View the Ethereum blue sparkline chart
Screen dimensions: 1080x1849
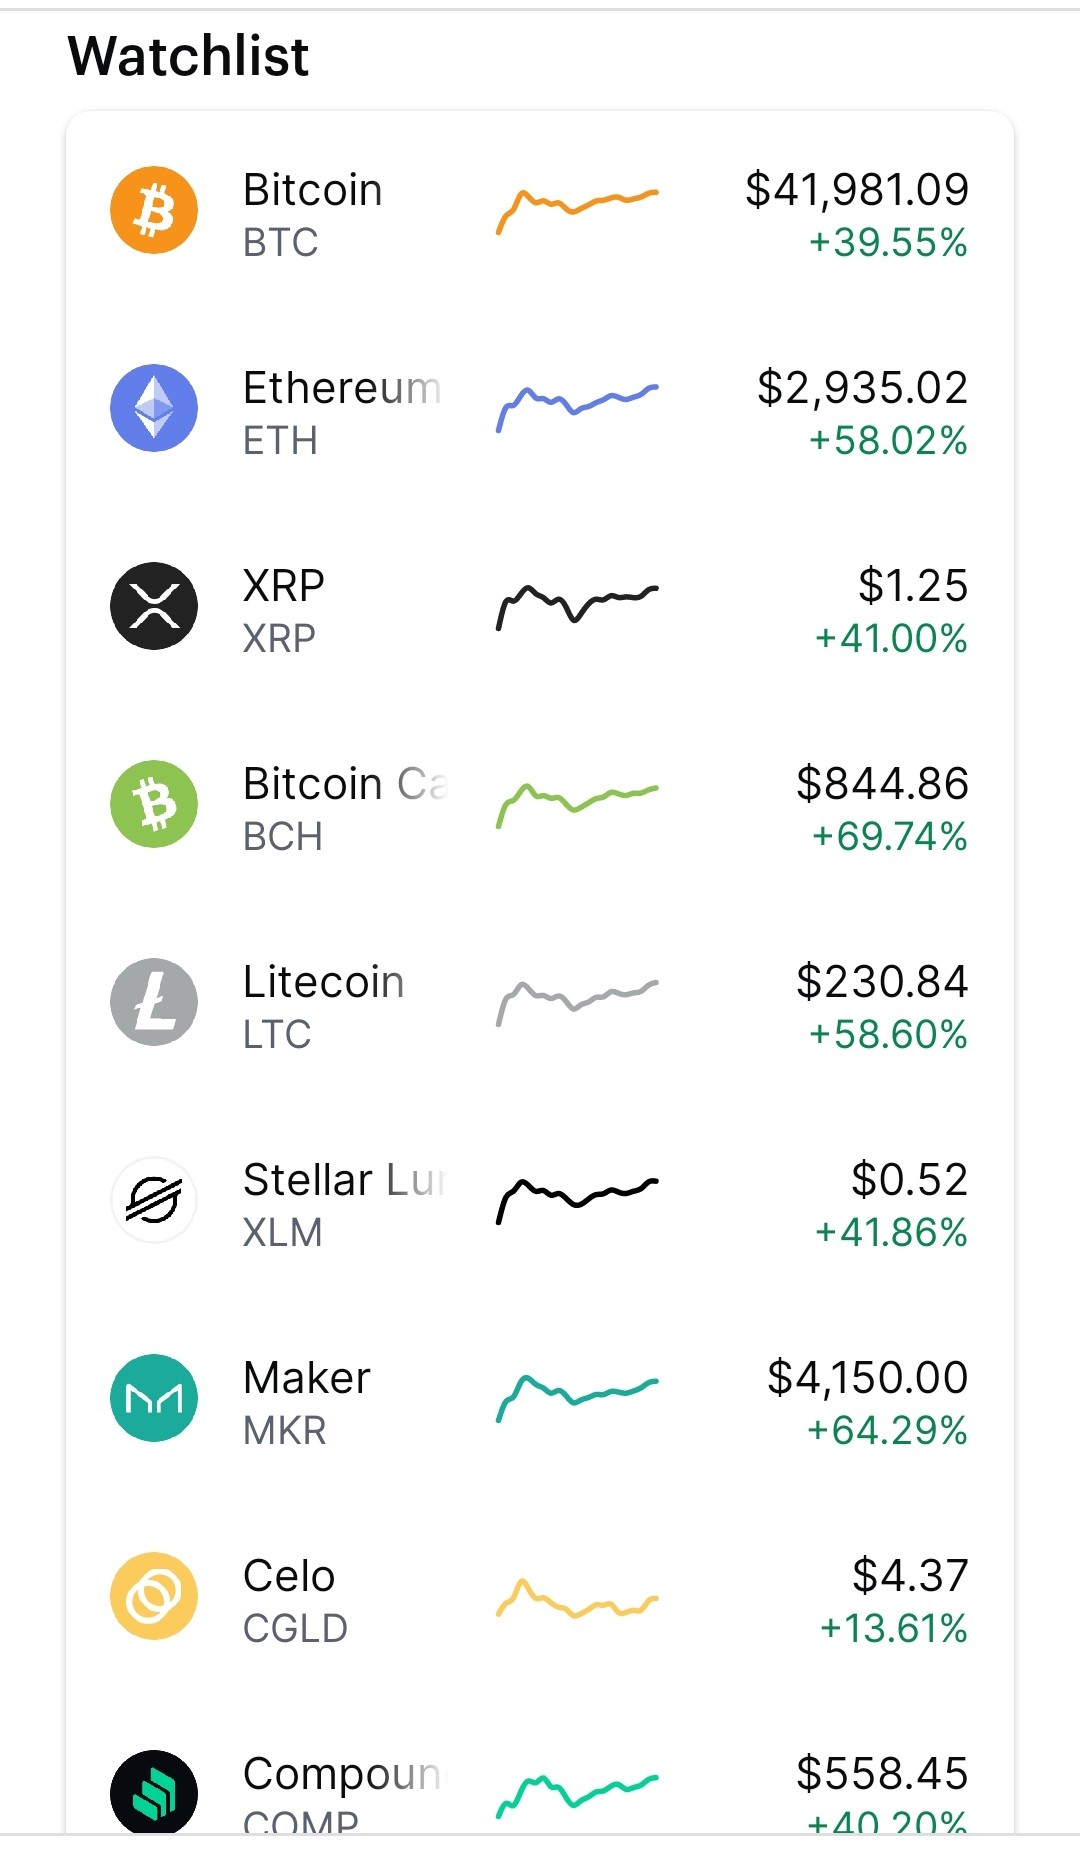[x=577, y=408]
